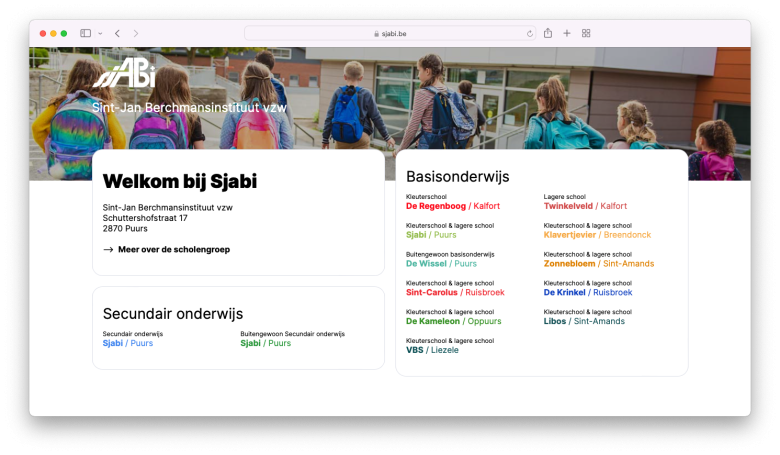Click the Kleuterschool label above De Regenboog

[x=426, y=197]
